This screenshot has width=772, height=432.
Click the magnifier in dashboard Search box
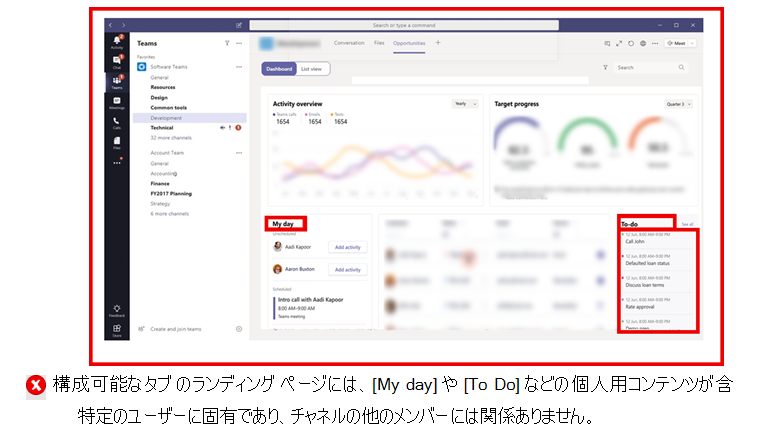681,67
